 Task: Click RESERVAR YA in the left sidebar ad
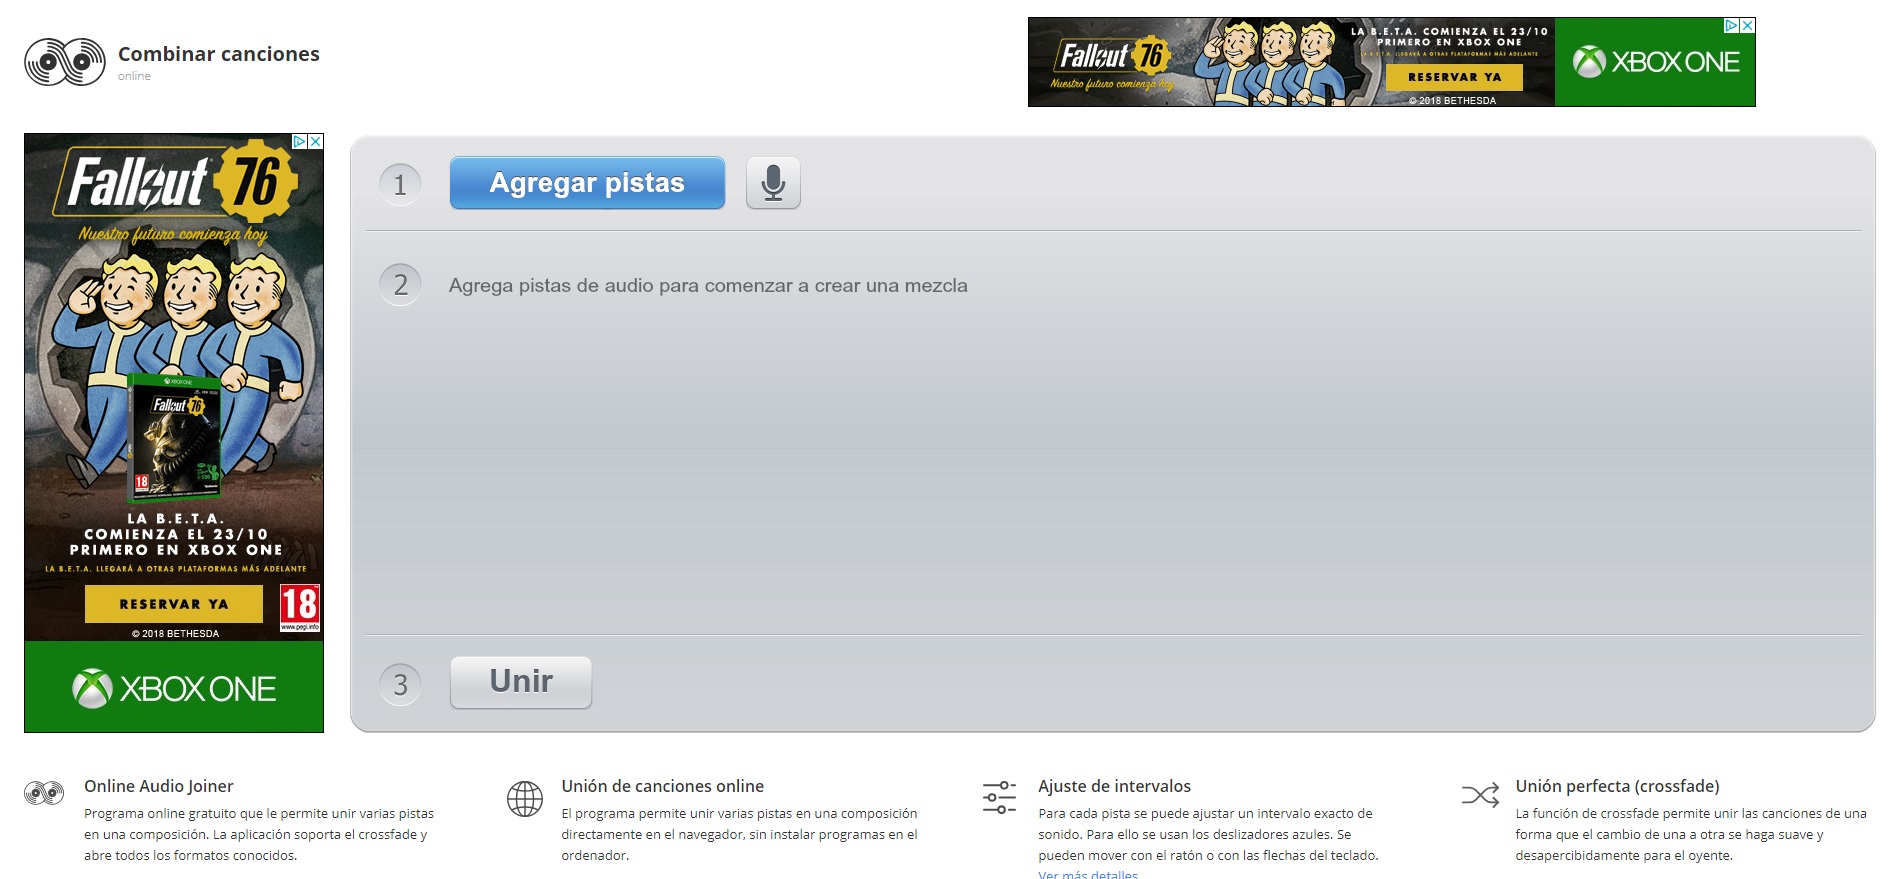pyautogui.click(x=174, y=604)
